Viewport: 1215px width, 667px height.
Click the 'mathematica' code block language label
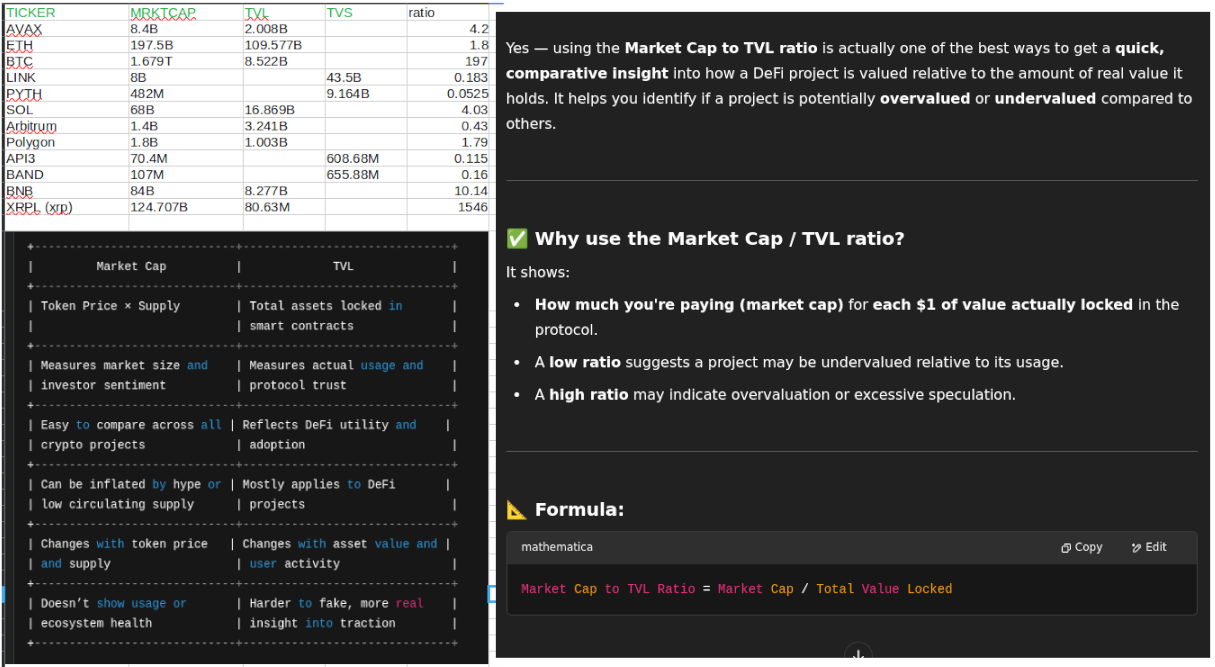pyautogui.click(x=557, y=547)
